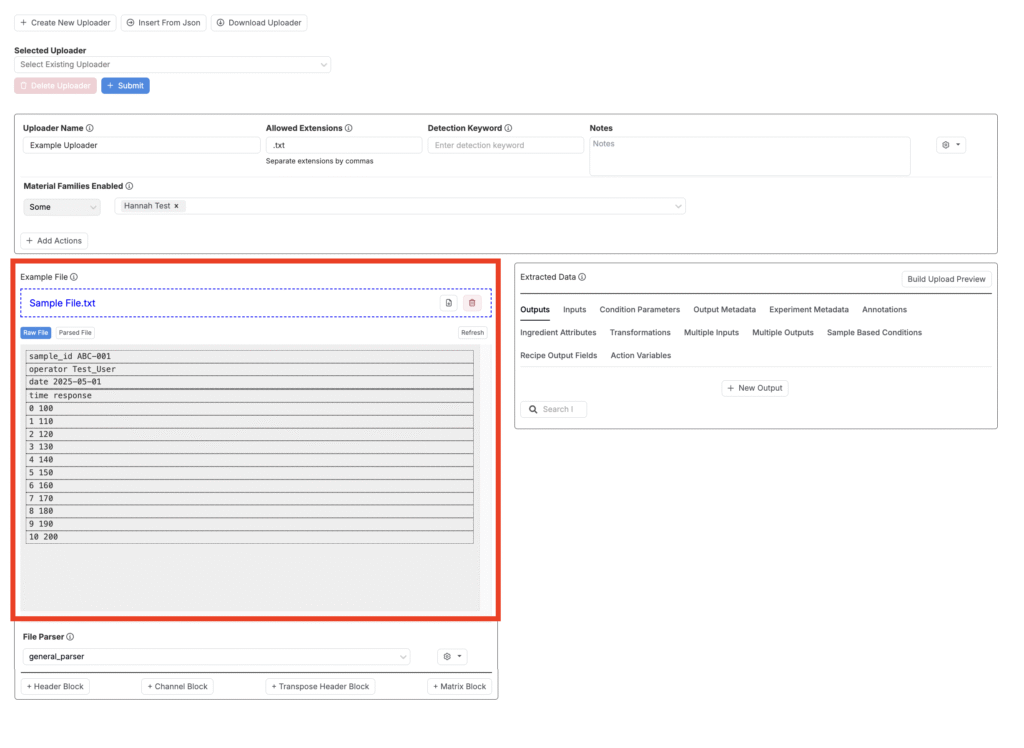Image resolution: width=1024 pixels, height=748 pixels.
Task: Switch the view to Parsed File
Action: coord(75,333)
